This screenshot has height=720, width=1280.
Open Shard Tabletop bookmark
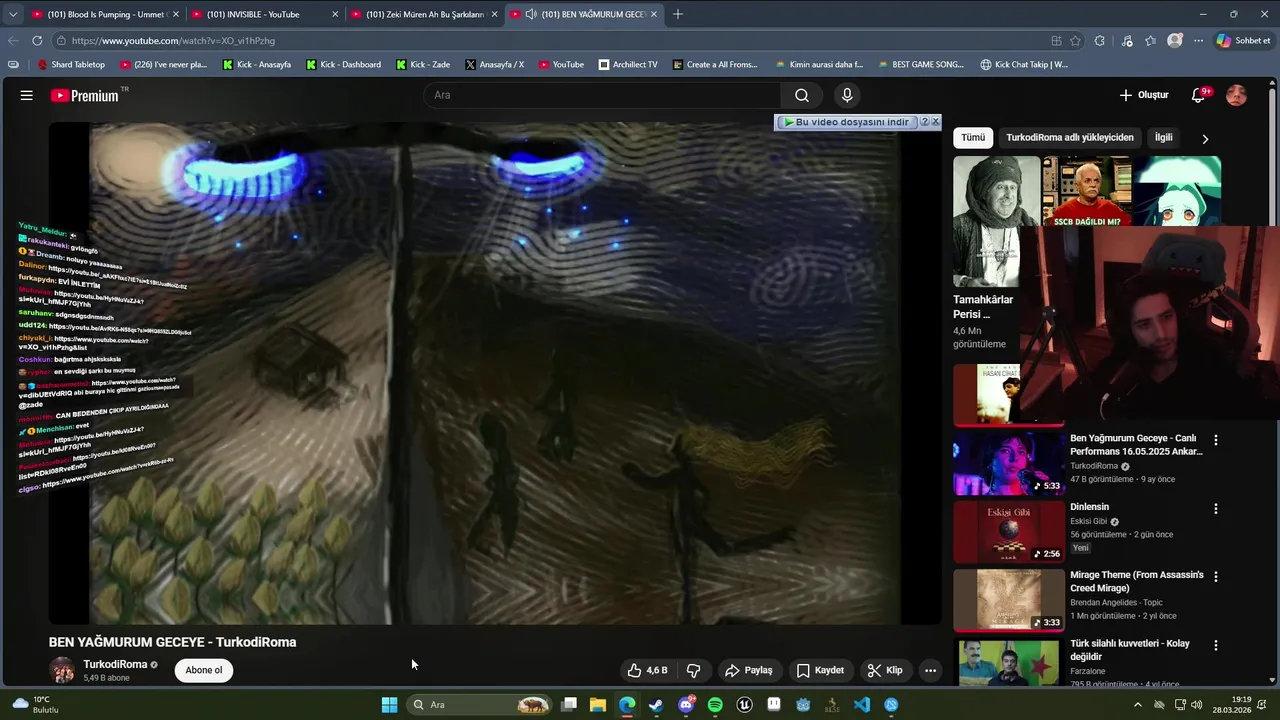click(70, 64)
